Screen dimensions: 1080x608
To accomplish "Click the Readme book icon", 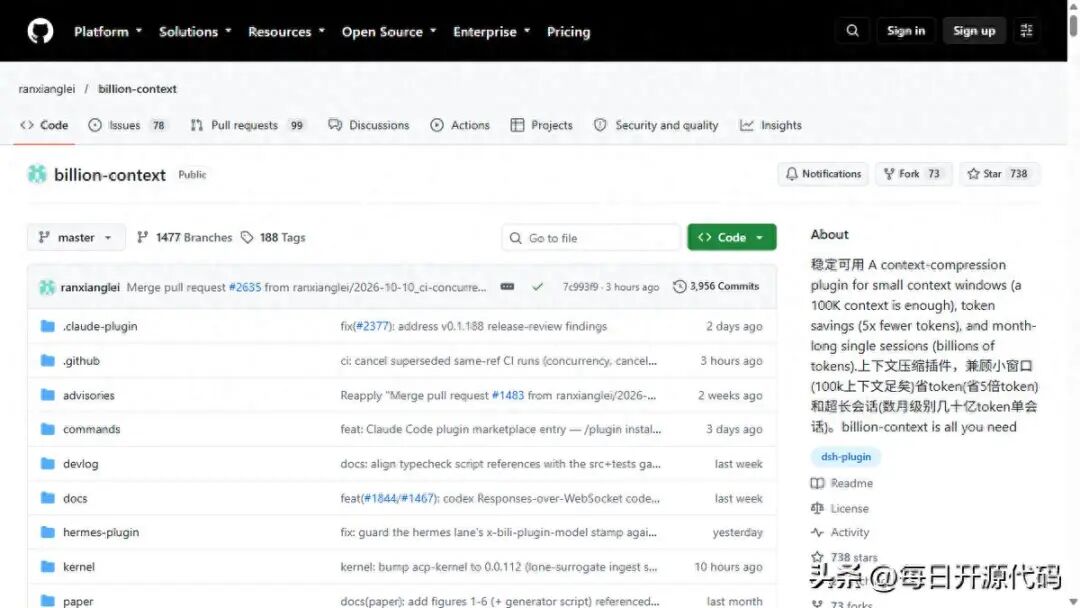I will point(818,483).
